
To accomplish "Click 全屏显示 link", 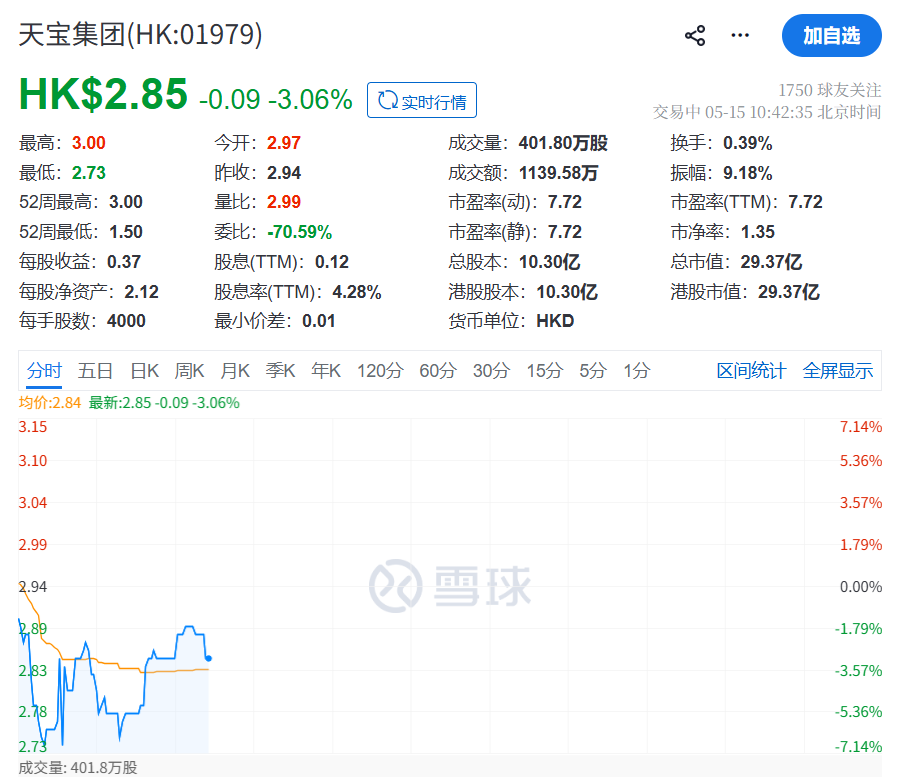I will pos(838,371).
